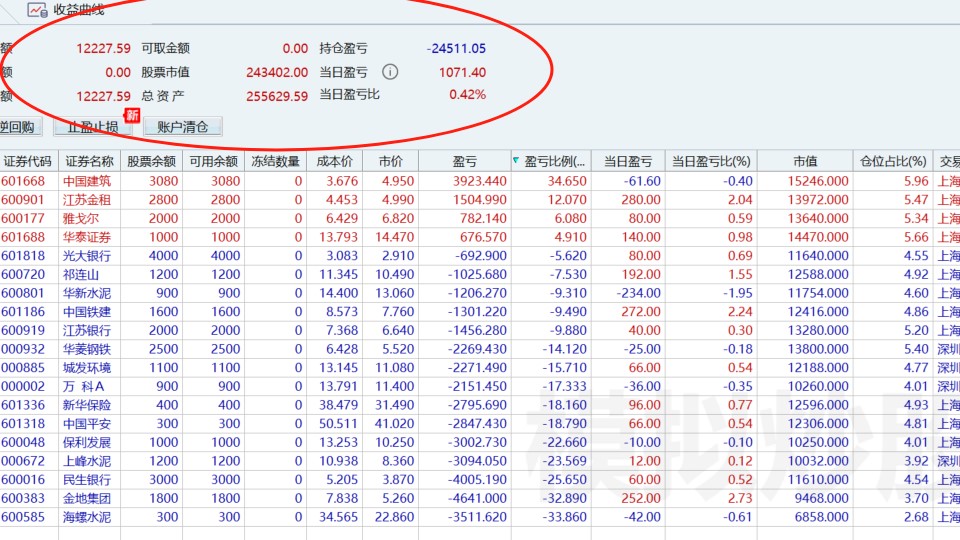Sort by 仓位占比(%) column header
This screenshot has height=540, width=960.
click(893, 161)
